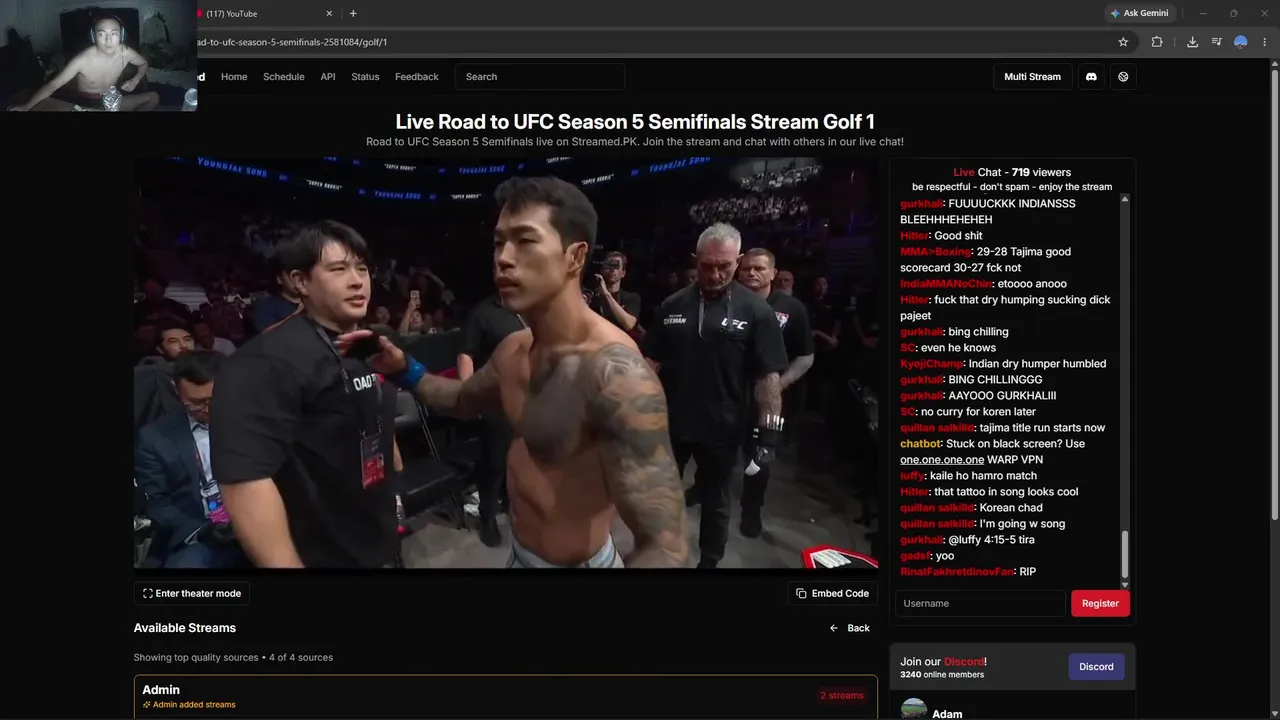The height and width of the screenshot is (720, 1280).
Task: Open the Chrome three-dot menu
Action: pyautogui.click(x=1265, y=42)
